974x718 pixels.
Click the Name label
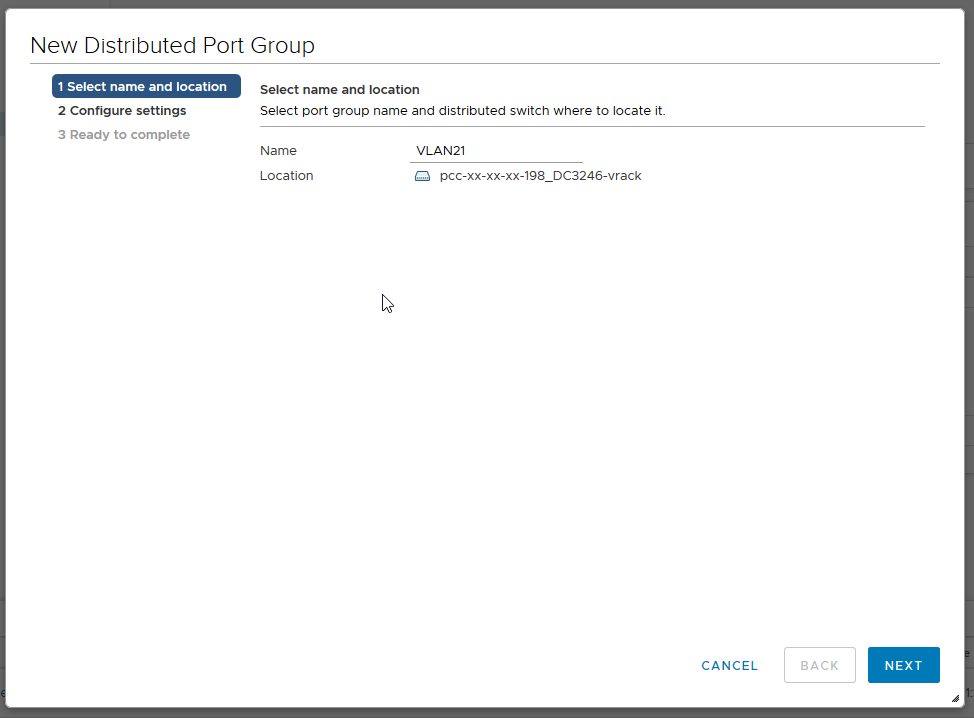278,151
